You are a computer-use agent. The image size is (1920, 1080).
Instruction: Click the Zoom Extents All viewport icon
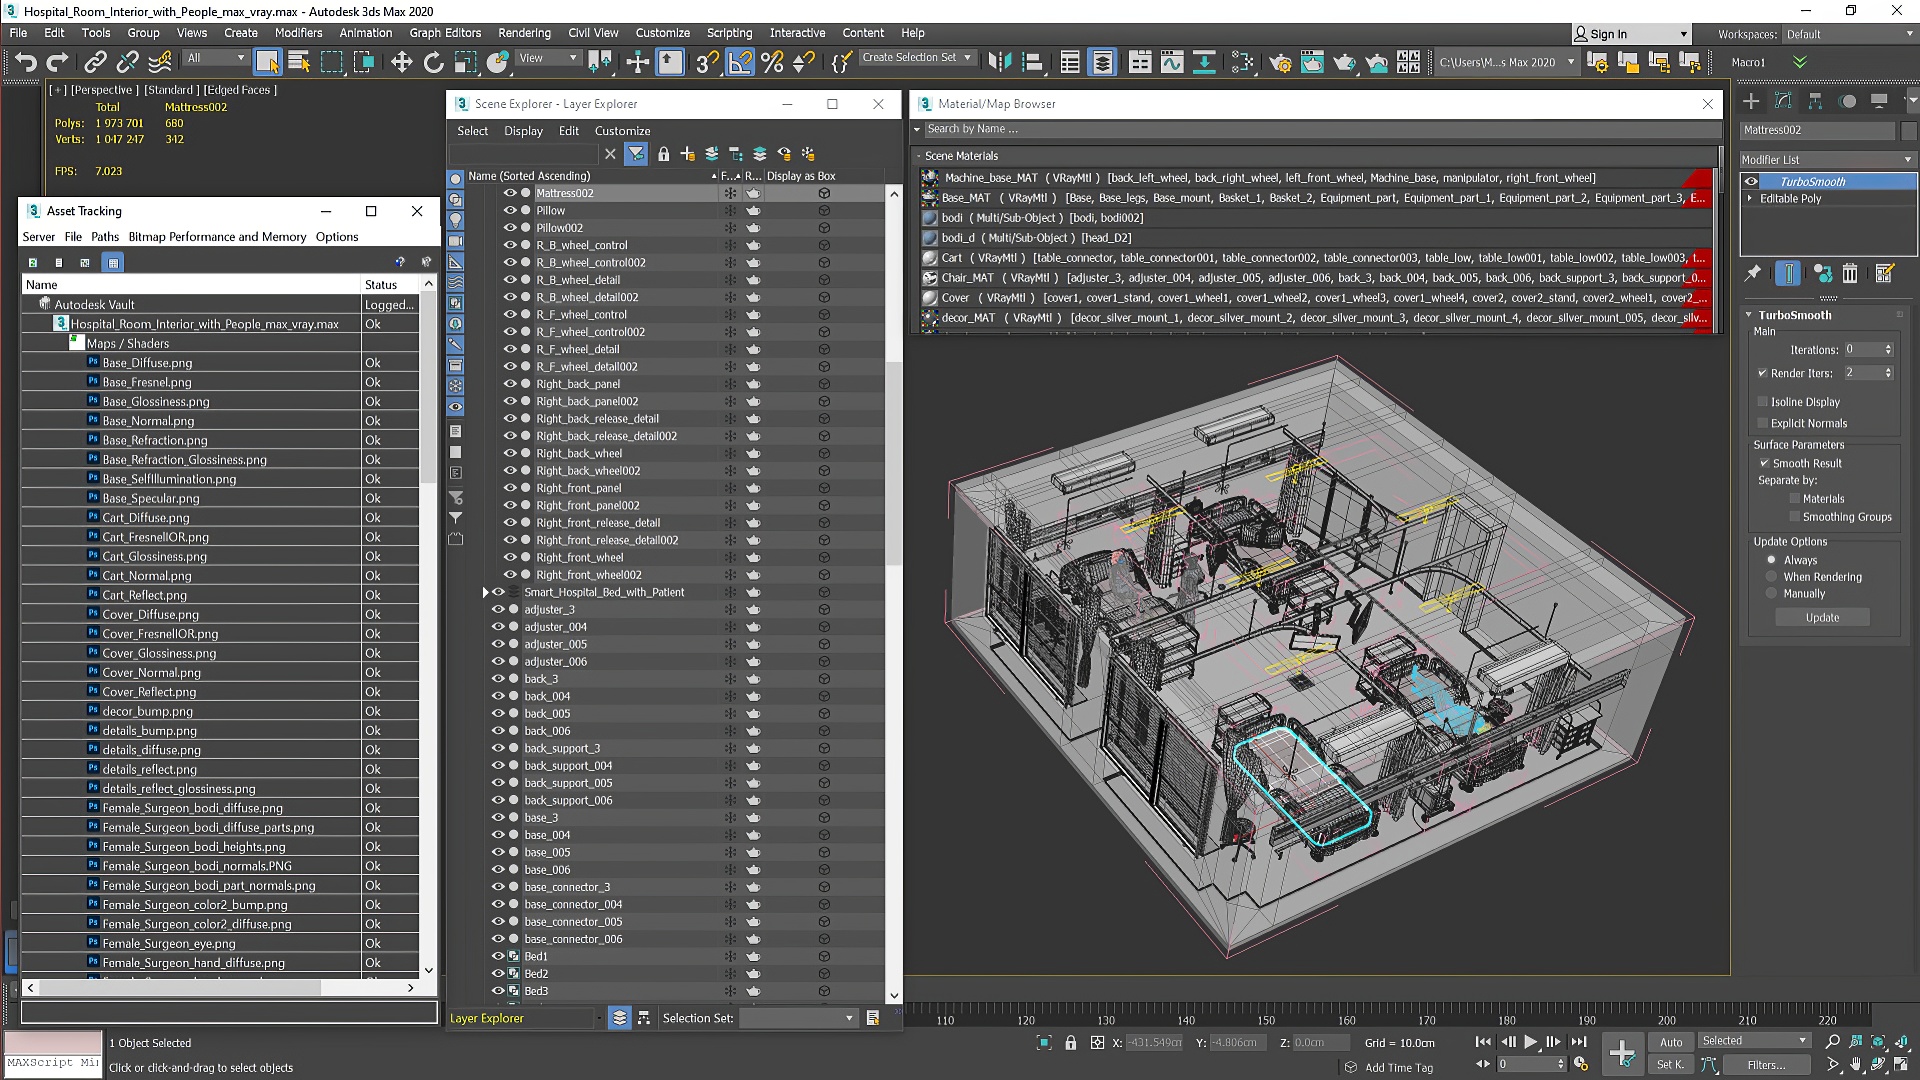click(x=1901, y=1042)
